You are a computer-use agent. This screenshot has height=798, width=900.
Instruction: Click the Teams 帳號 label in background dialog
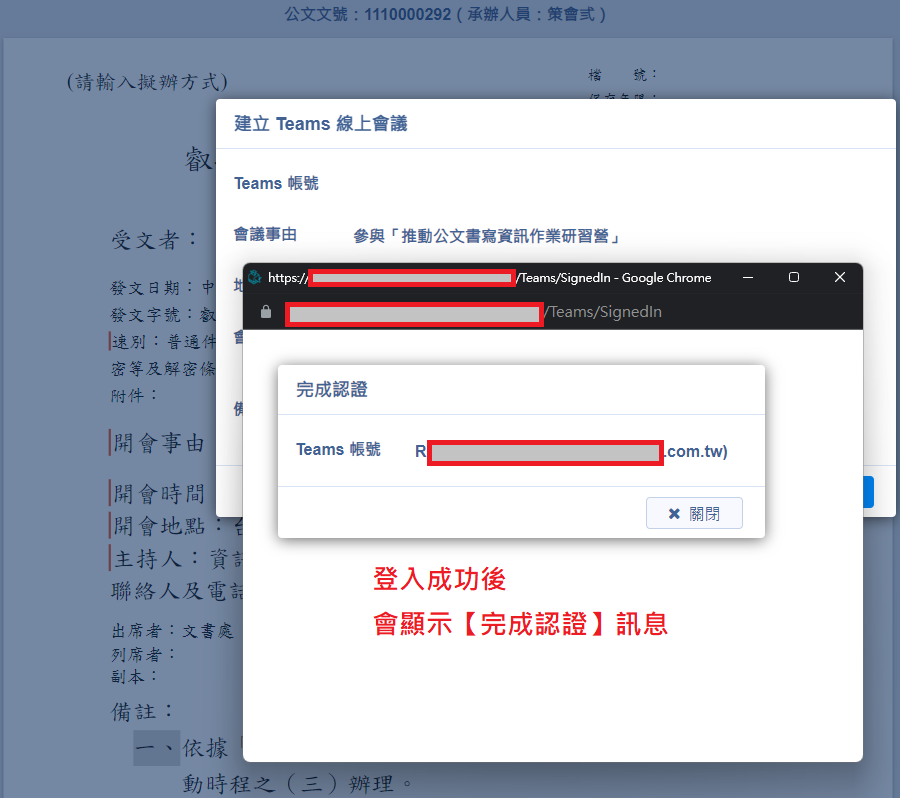pyautogui.click(x=276, y=183)
